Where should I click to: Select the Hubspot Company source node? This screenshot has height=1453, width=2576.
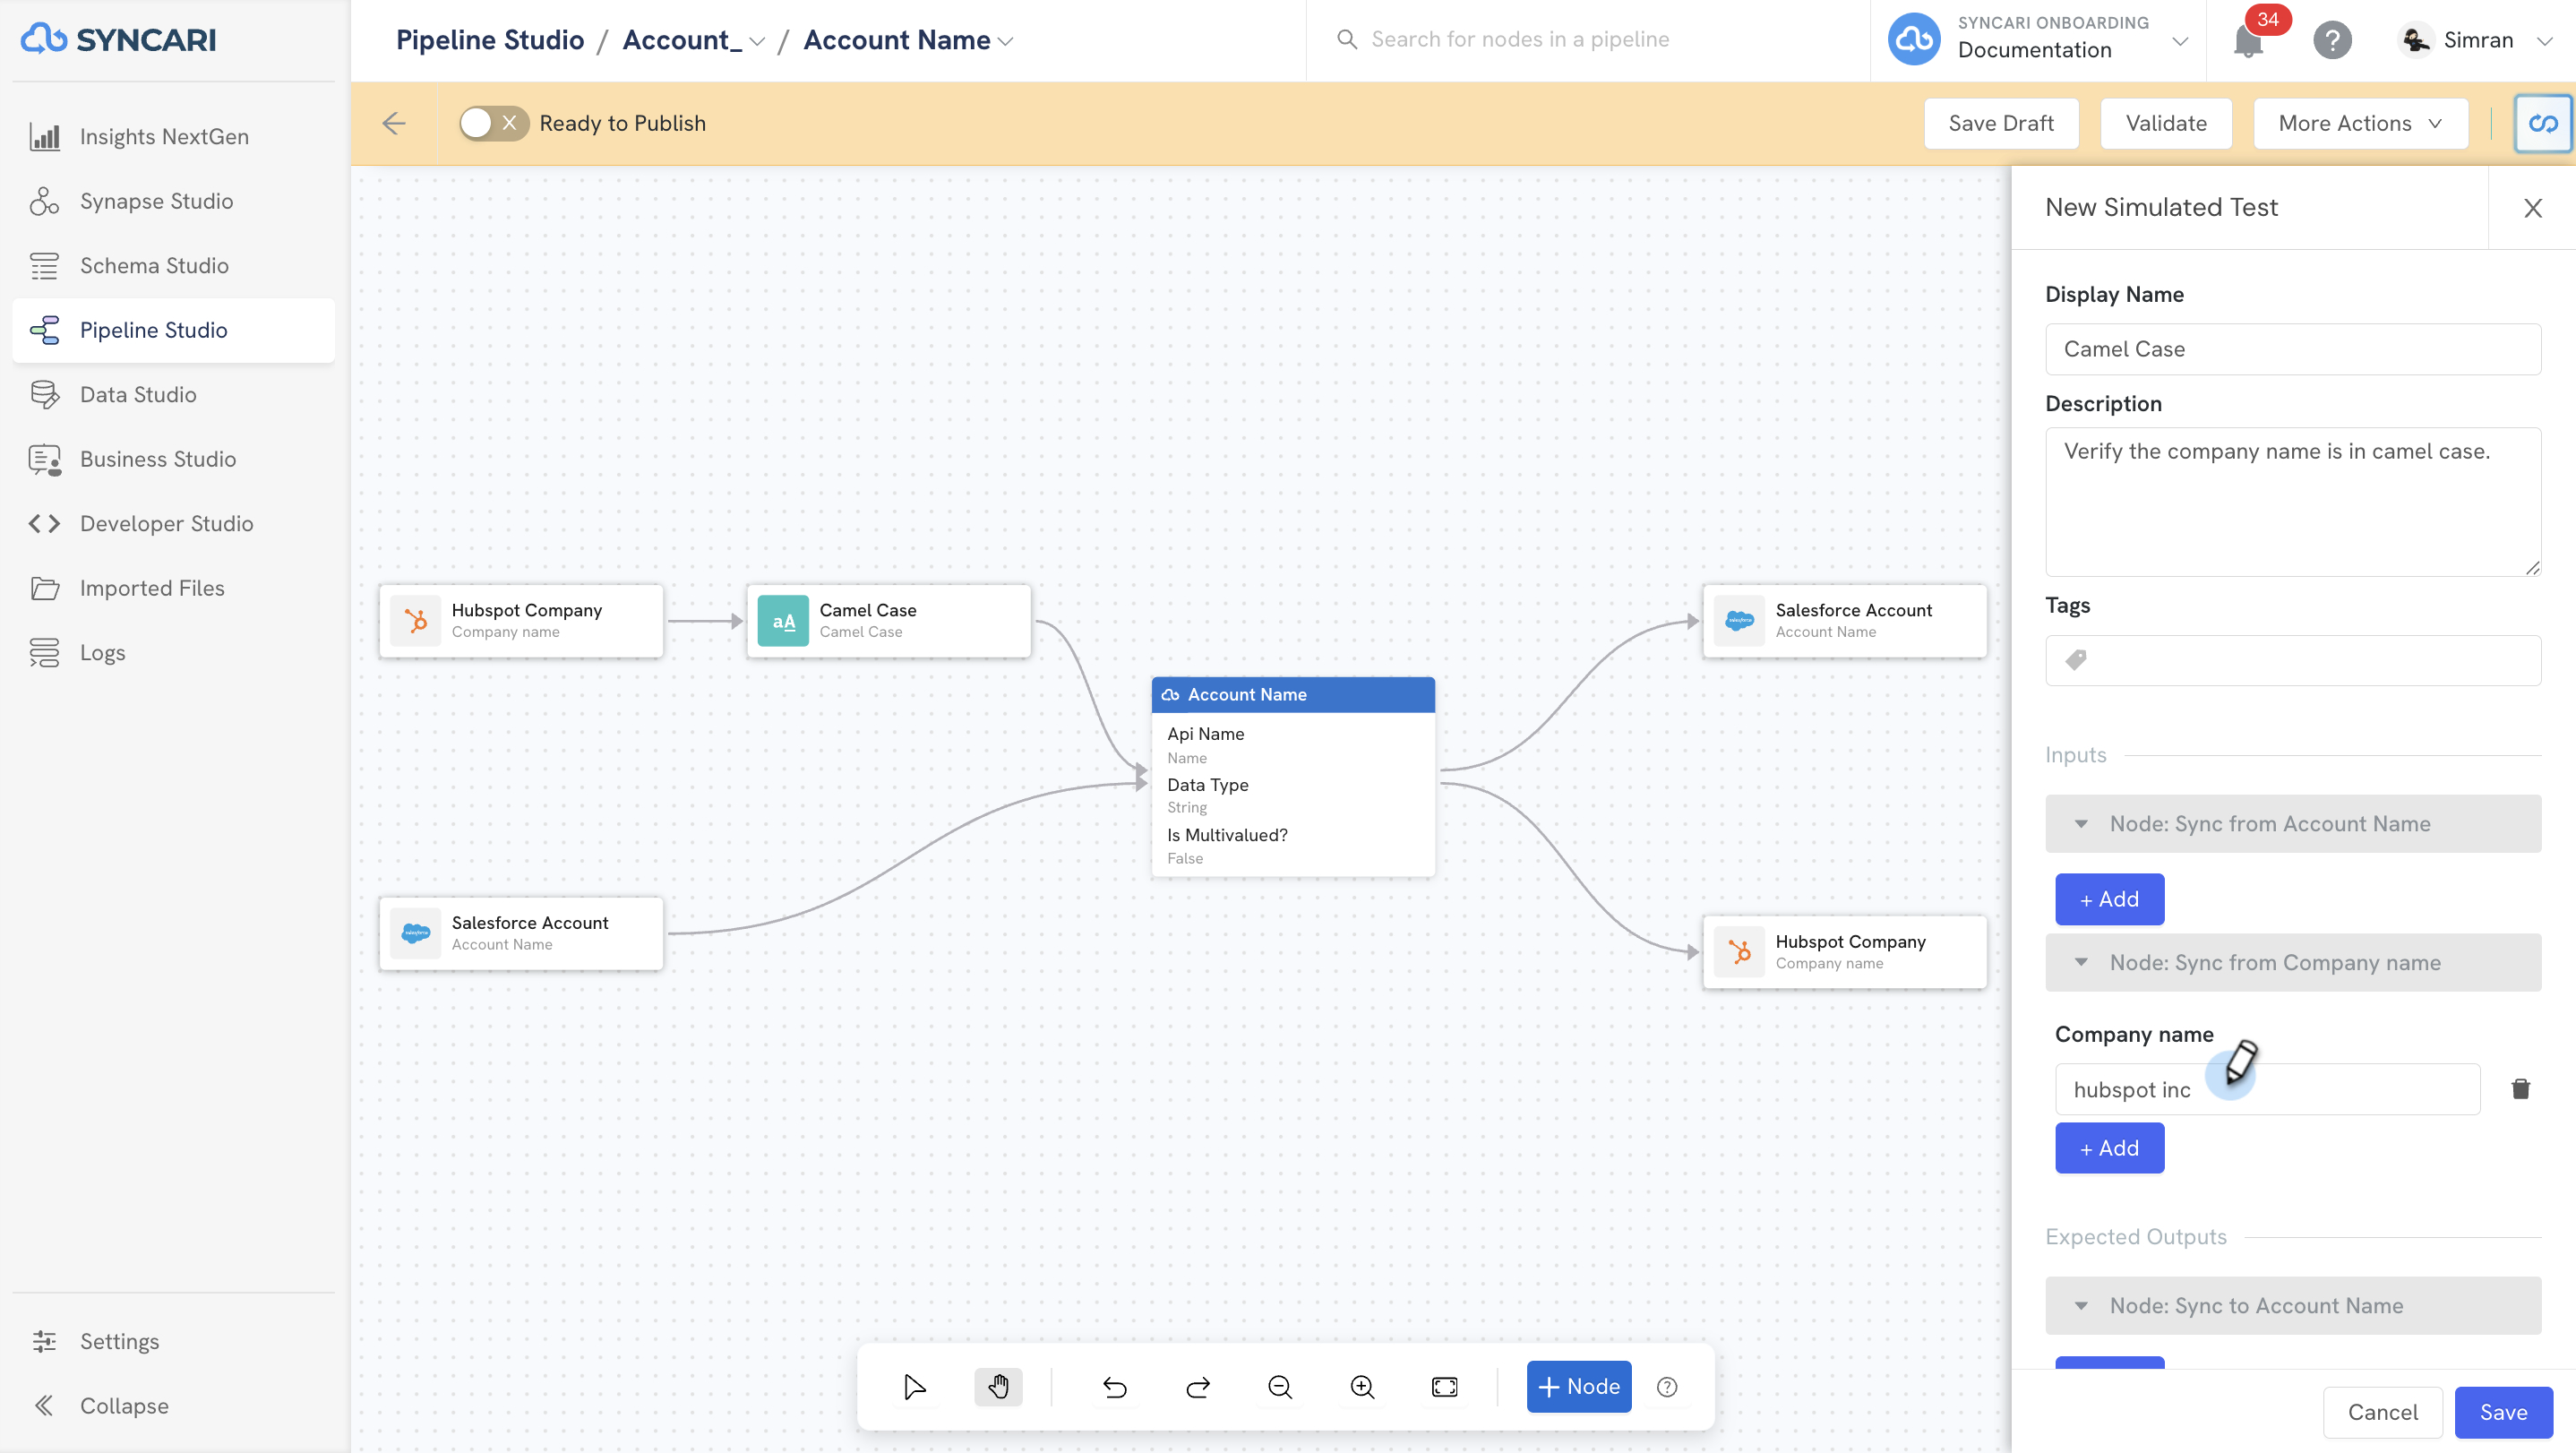tap(521, 621)
